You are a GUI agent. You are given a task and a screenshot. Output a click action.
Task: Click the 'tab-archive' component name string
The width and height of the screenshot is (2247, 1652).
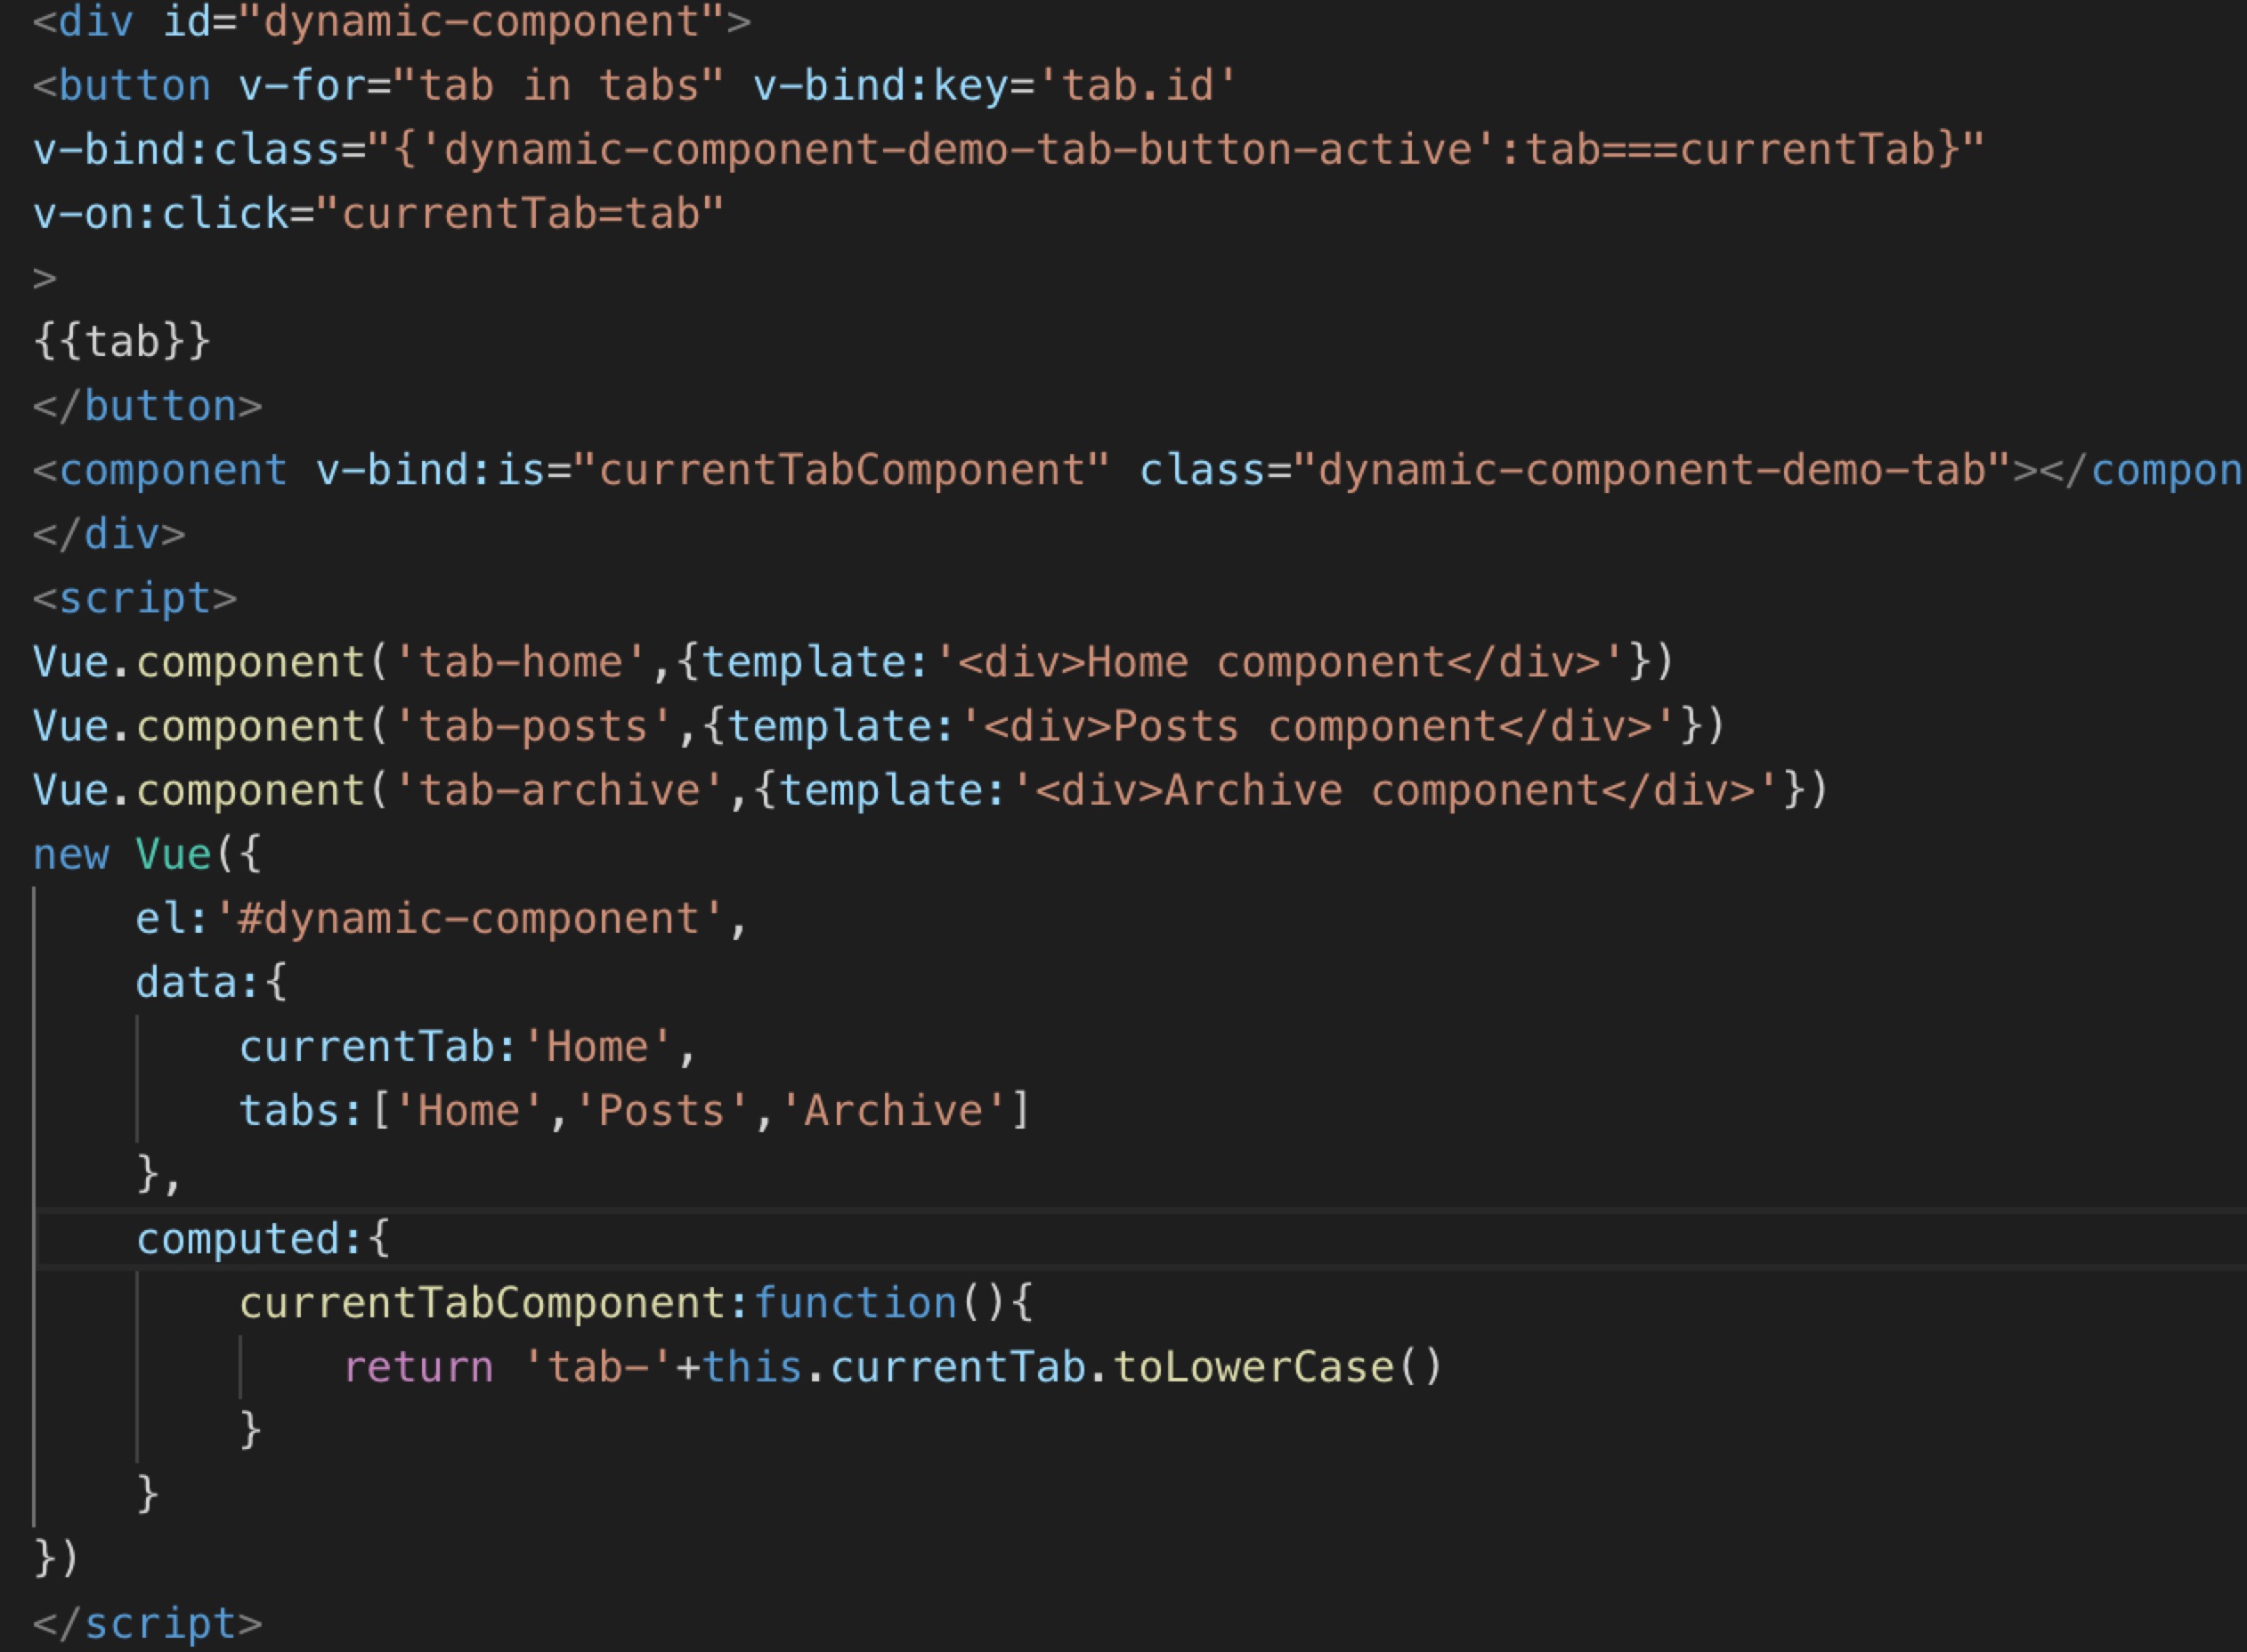pyautogui.click(x=560, y=790)
